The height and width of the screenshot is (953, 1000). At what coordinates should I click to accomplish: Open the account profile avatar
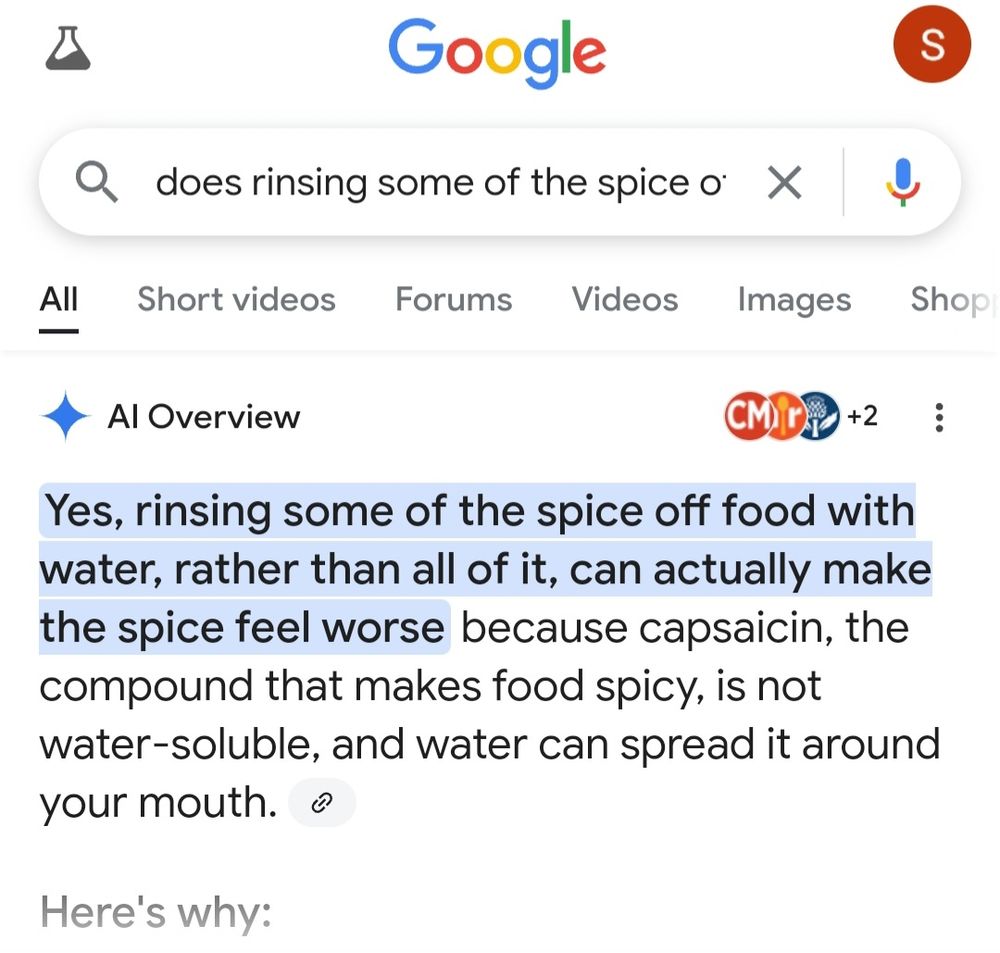pyautogui.click(x=931, y=46)
